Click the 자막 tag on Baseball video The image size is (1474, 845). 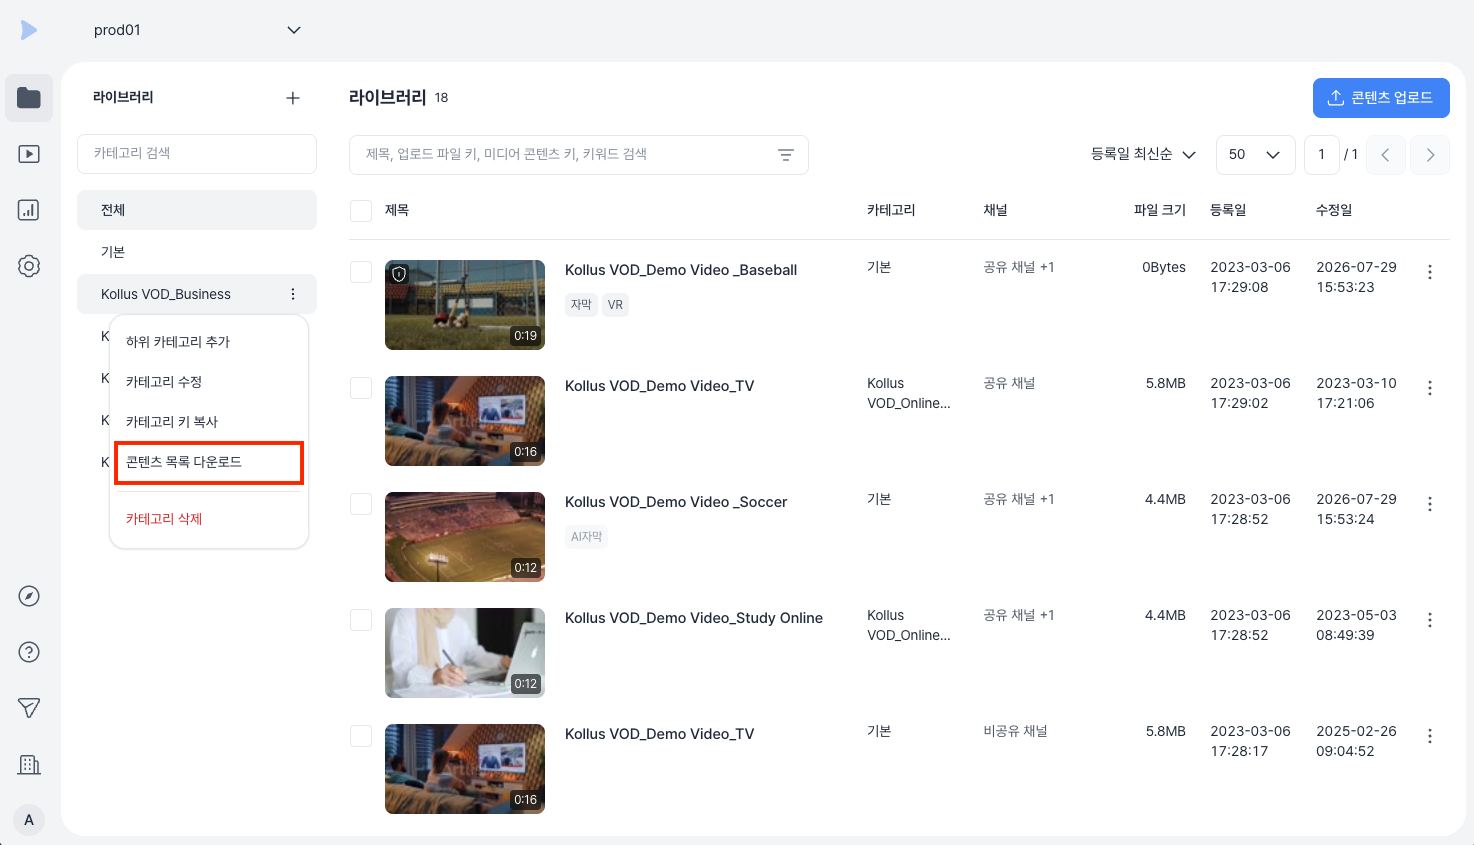click(x=581, y=305)
